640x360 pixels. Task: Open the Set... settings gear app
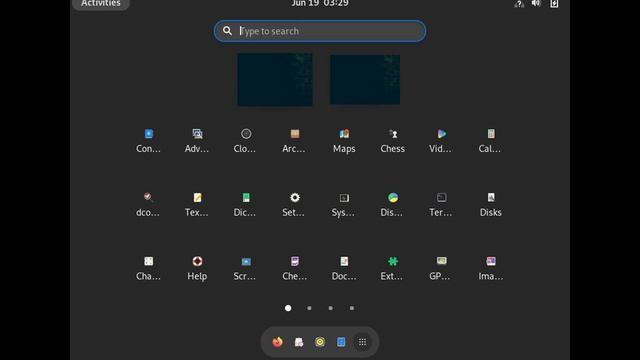pyautogui.click(x=295, y=204)
